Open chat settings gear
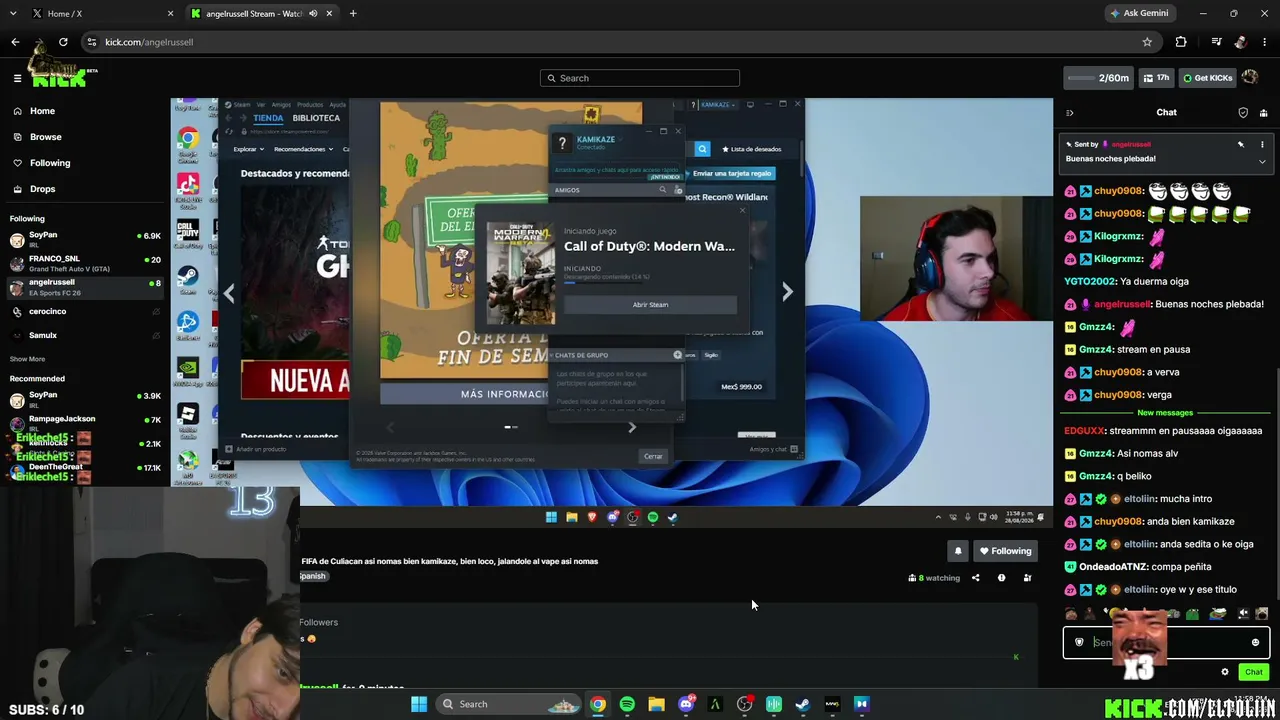Screen dimensions: 1280x720 1225,672
